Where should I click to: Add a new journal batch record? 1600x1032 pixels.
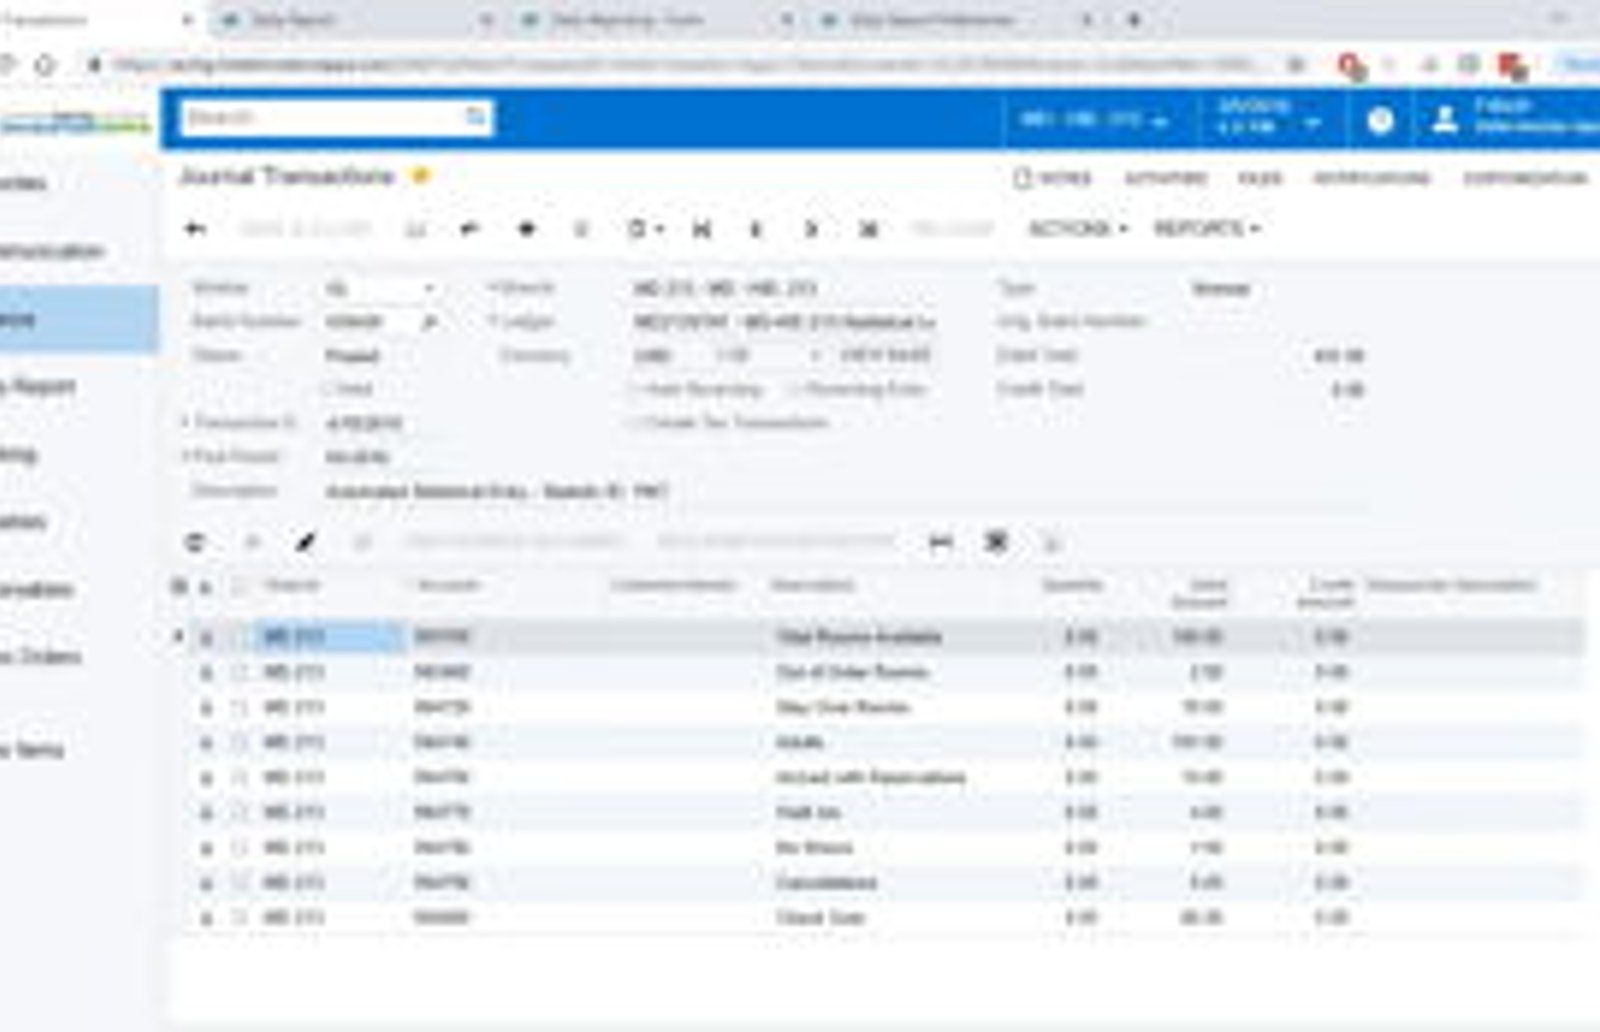coord(526,229)
